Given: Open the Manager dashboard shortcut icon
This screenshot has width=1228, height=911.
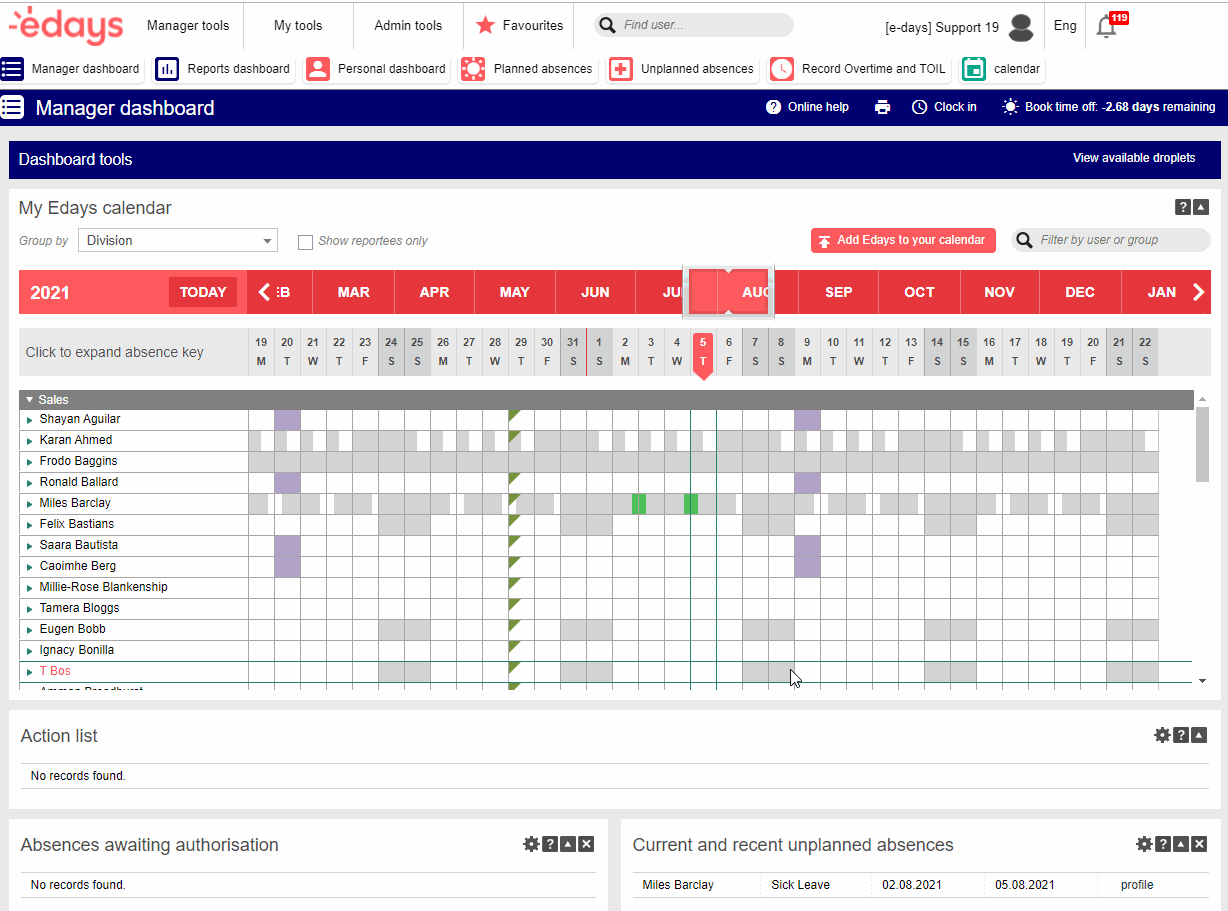Looking at the screenshot, I should tap(12, 69).
